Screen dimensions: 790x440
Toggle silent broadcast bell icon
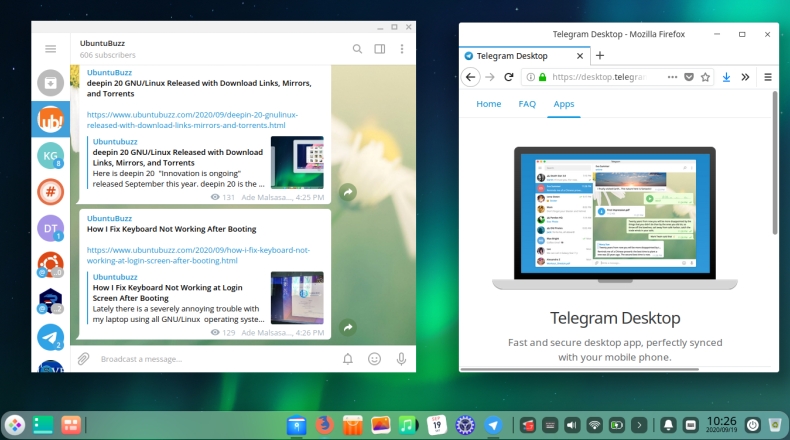point(348,358)
